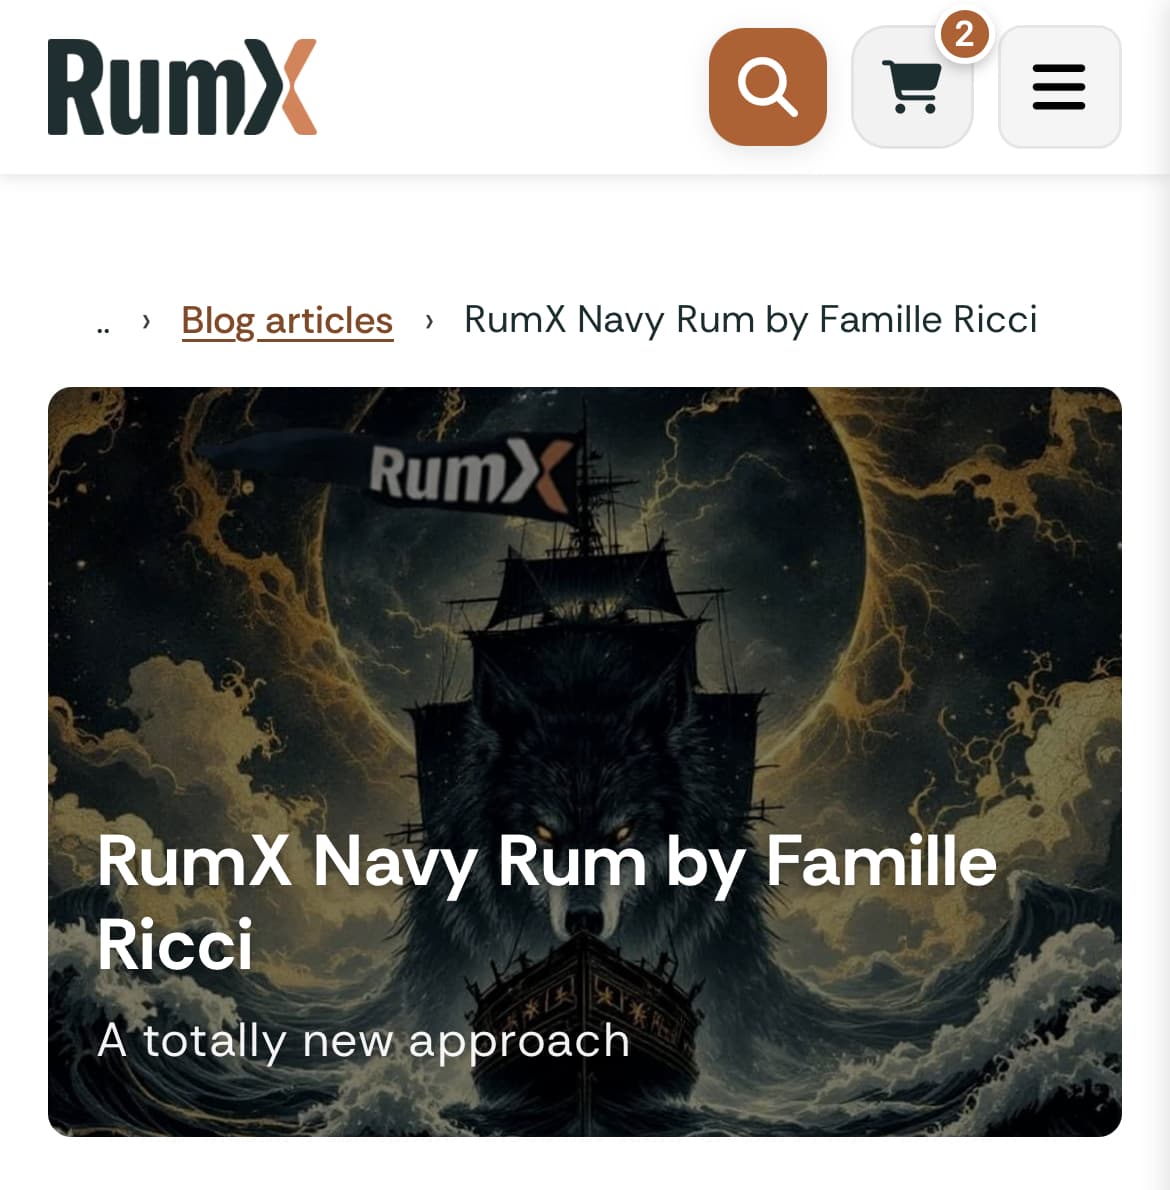
Task: Open the shopping cart
Action: [x=912, y=87]
